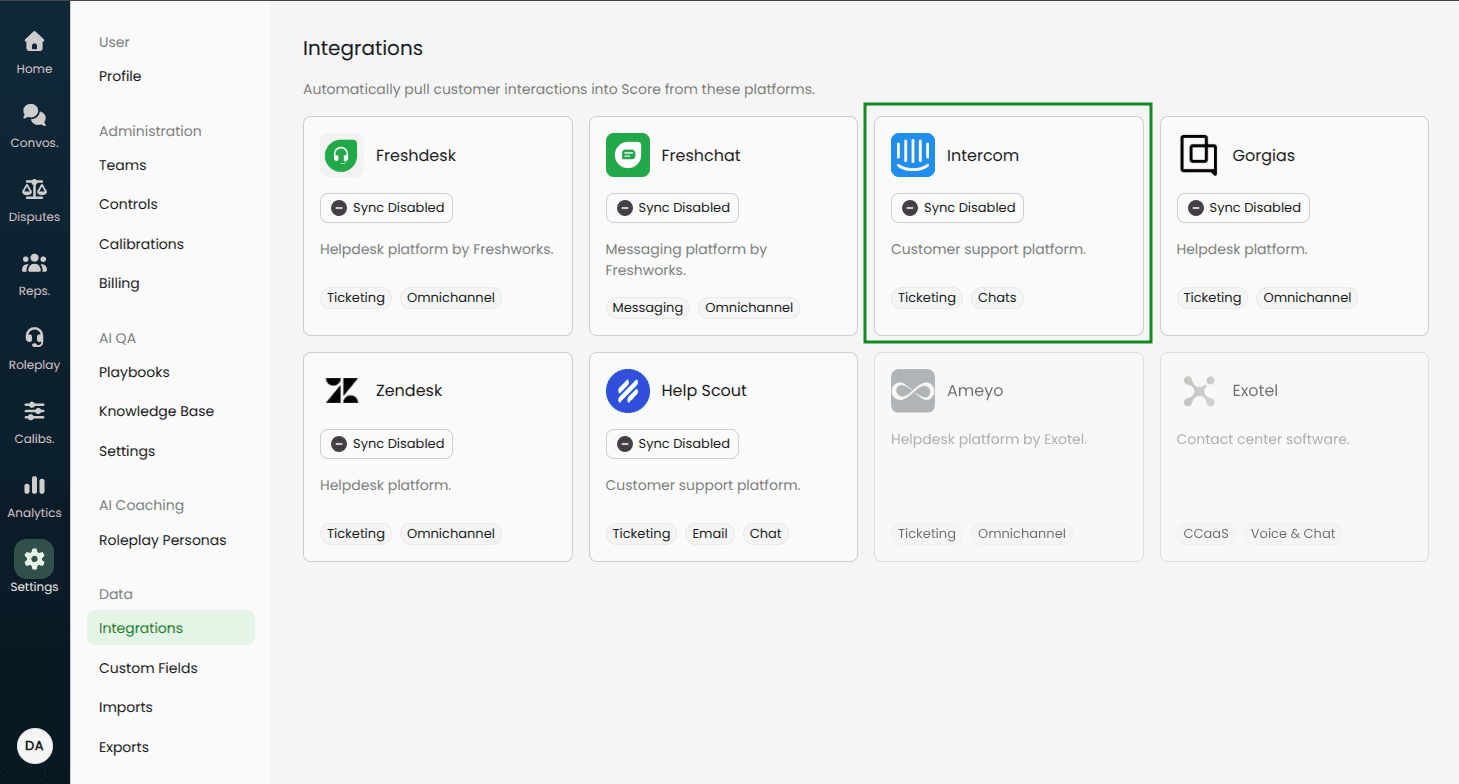The width and height of the screenshot is (1459, 784).
Task: Click the Gorgias logo icon
Action: coord(1198,155)
